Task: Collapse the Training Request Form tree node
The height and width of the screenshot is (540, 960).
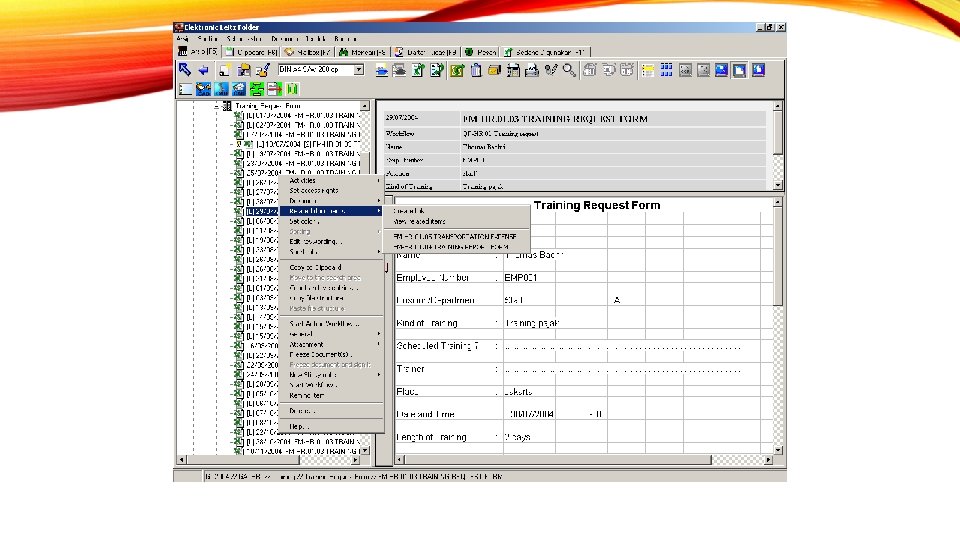Action: click(x=217, y=106)
